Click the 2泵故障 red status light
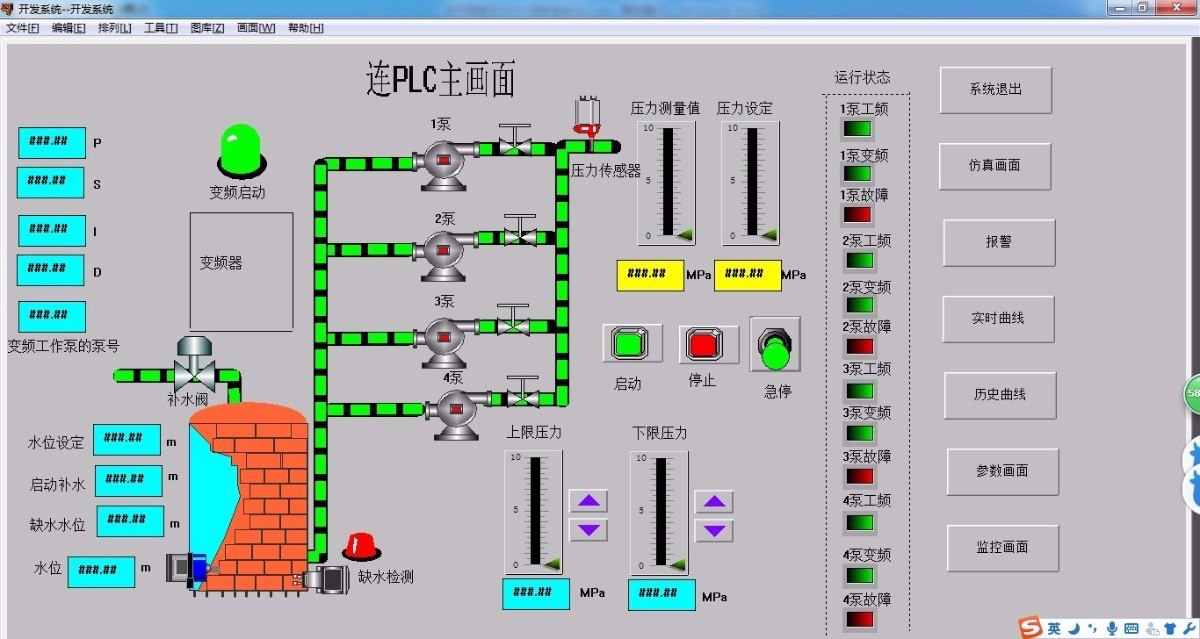The width and height of the screenshot is (1200, 639). click(x=860, y=346)
